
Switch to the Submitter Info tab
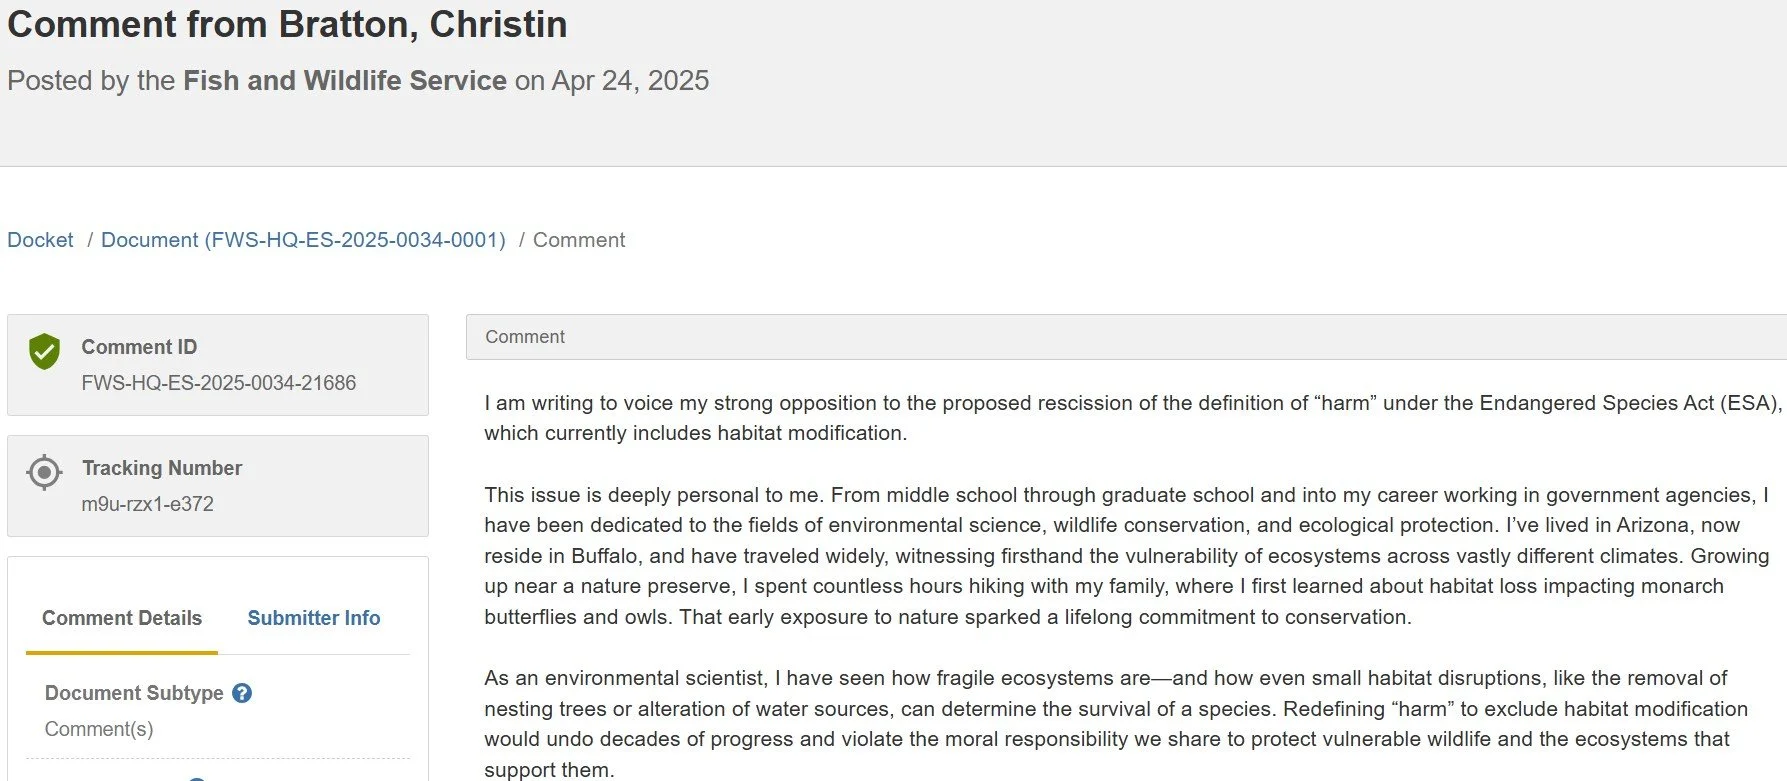click(x=314, y=618)
